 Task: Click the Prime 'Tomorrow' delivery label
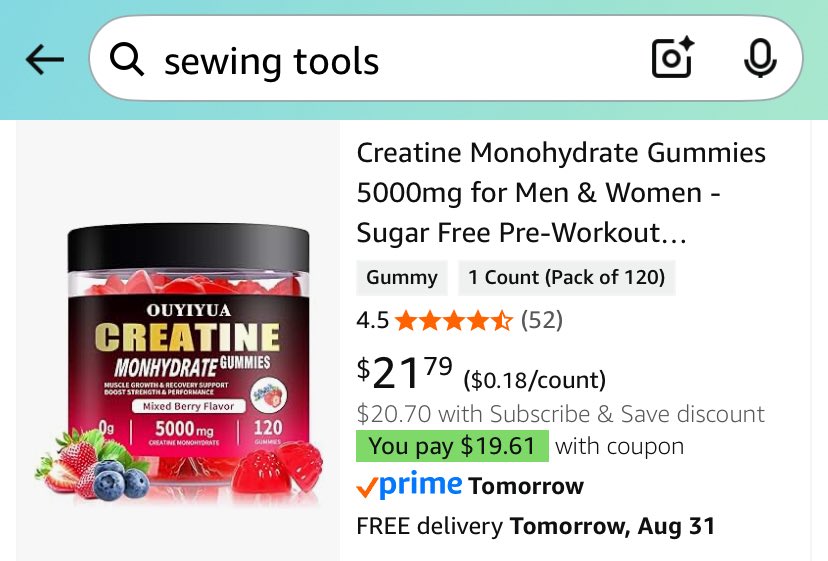tap(526, 486)
